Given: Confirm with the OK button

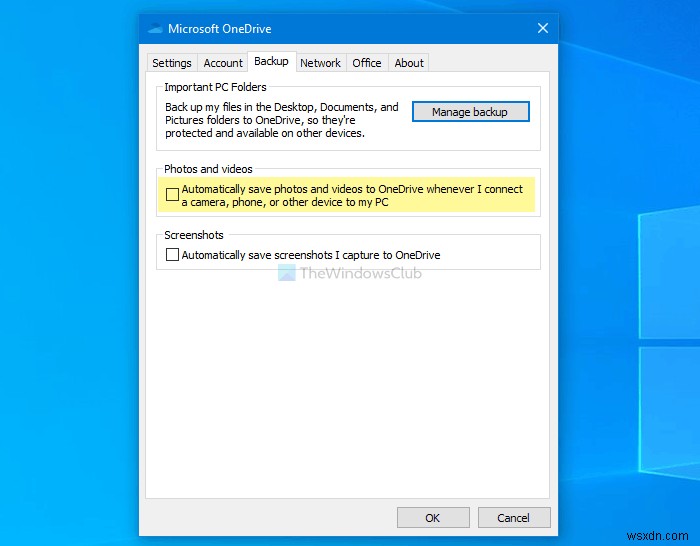Looking at the screenshot, I should pos(433,518).
